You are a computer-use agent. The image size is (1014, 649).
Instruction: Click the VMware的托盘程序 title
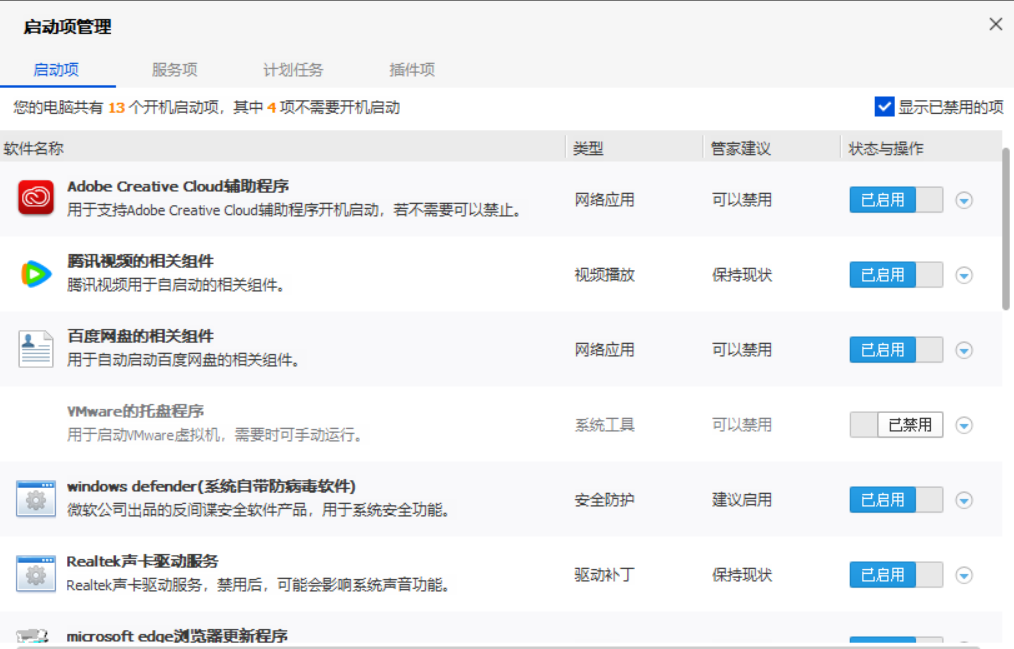[x=135, y=411]
